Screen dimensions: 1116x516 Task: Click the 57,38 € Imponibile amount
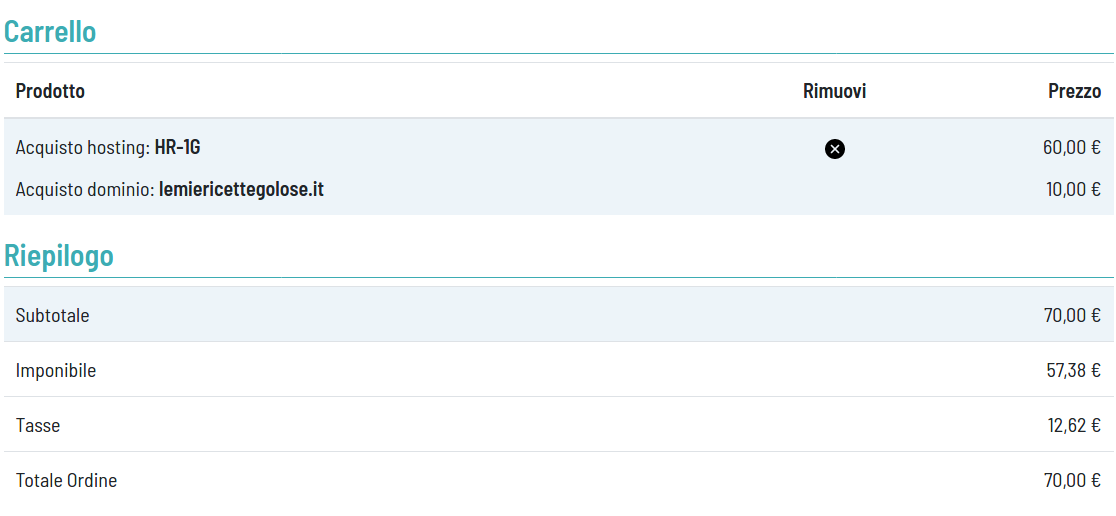[x=1073, y=370]
